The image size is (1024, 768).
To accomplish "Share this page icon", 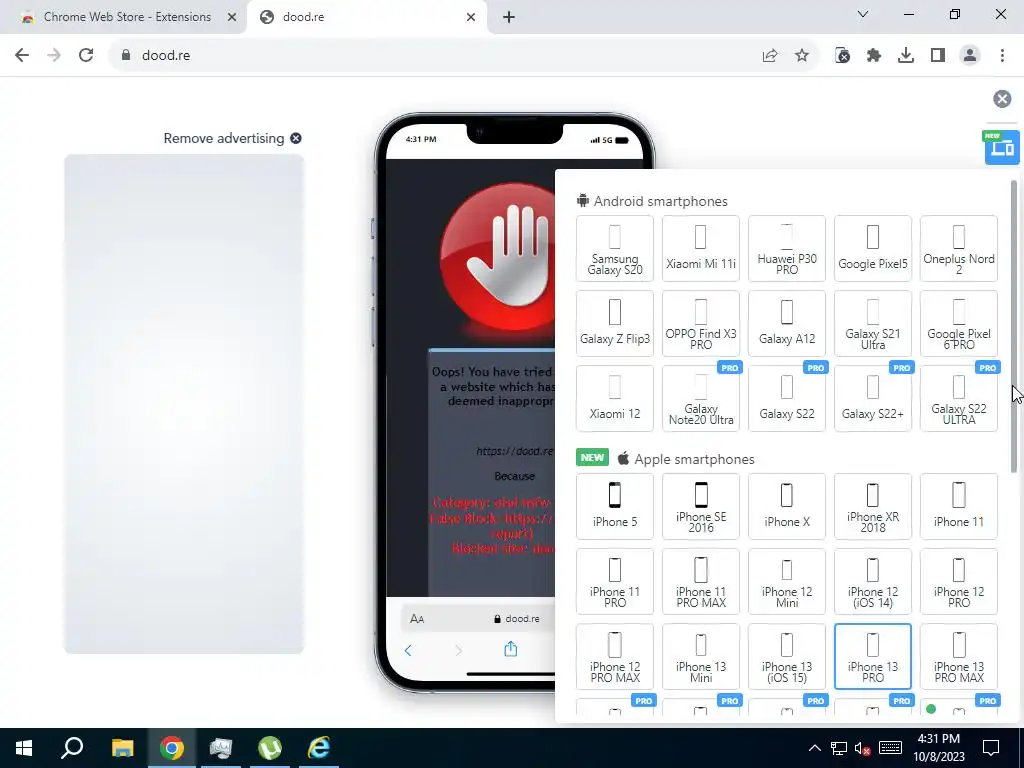I will pos(770,56).
